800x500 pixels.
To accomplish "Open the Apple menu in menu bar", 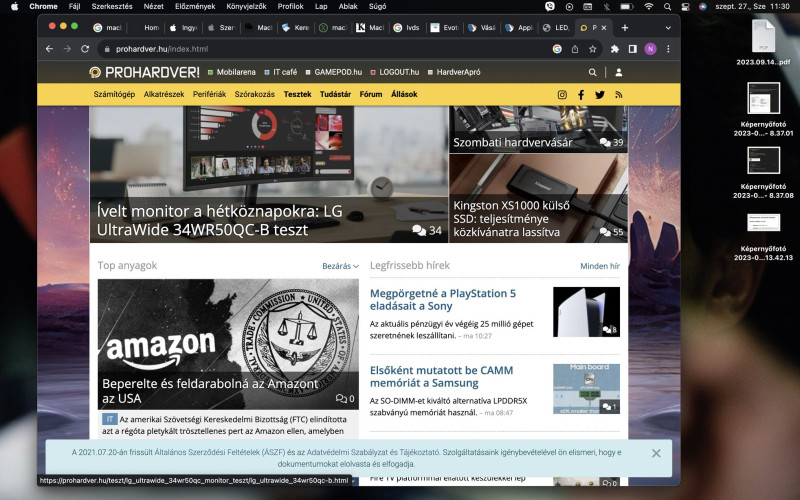I will point(15,7).
